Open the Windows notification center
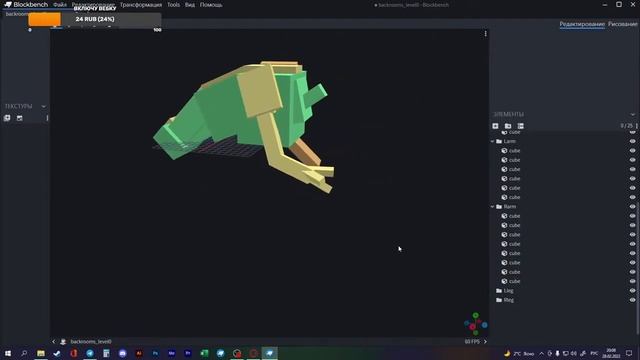The height and width of the screenshot is (360, 640). [629, 353]
